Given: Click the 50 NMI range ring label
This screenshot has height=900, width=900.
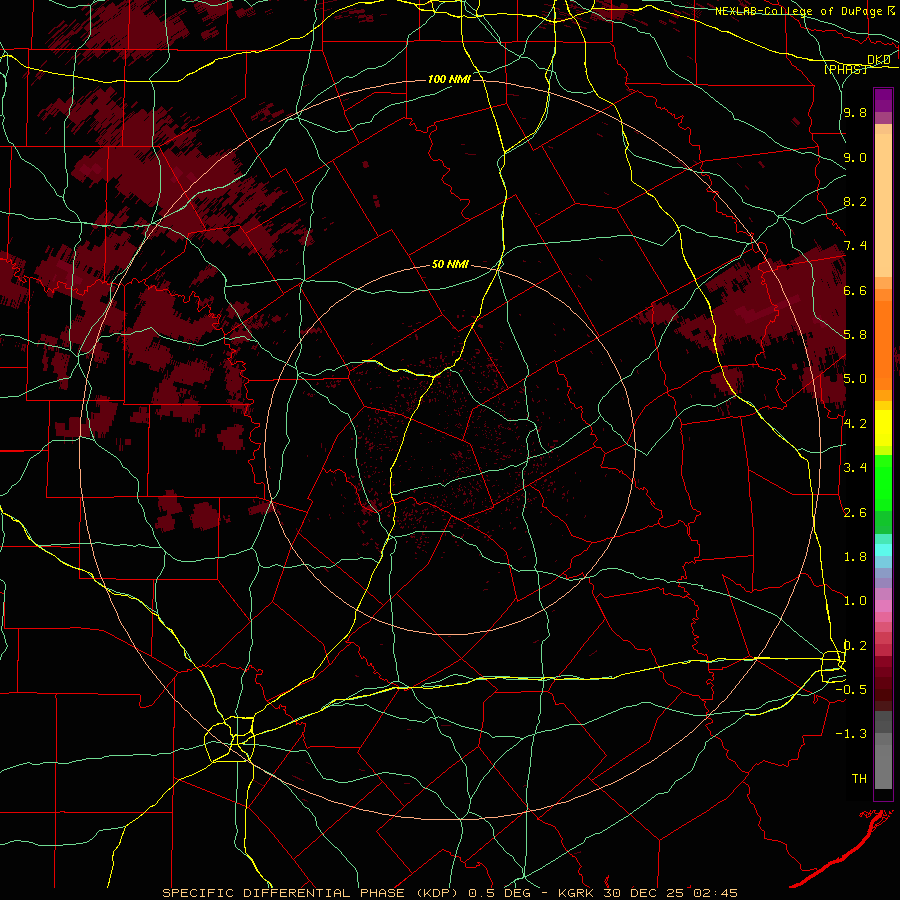Looking at the screenshot, I should tap(449, 265).
